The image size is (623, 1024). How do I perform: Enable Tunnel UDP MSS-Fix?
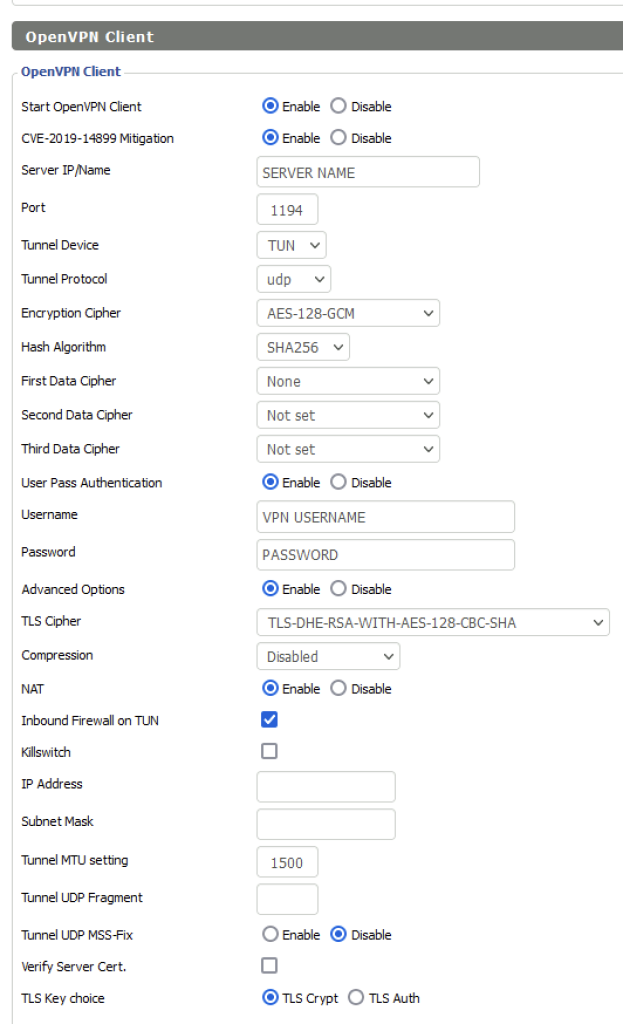[x=268, y=934]
